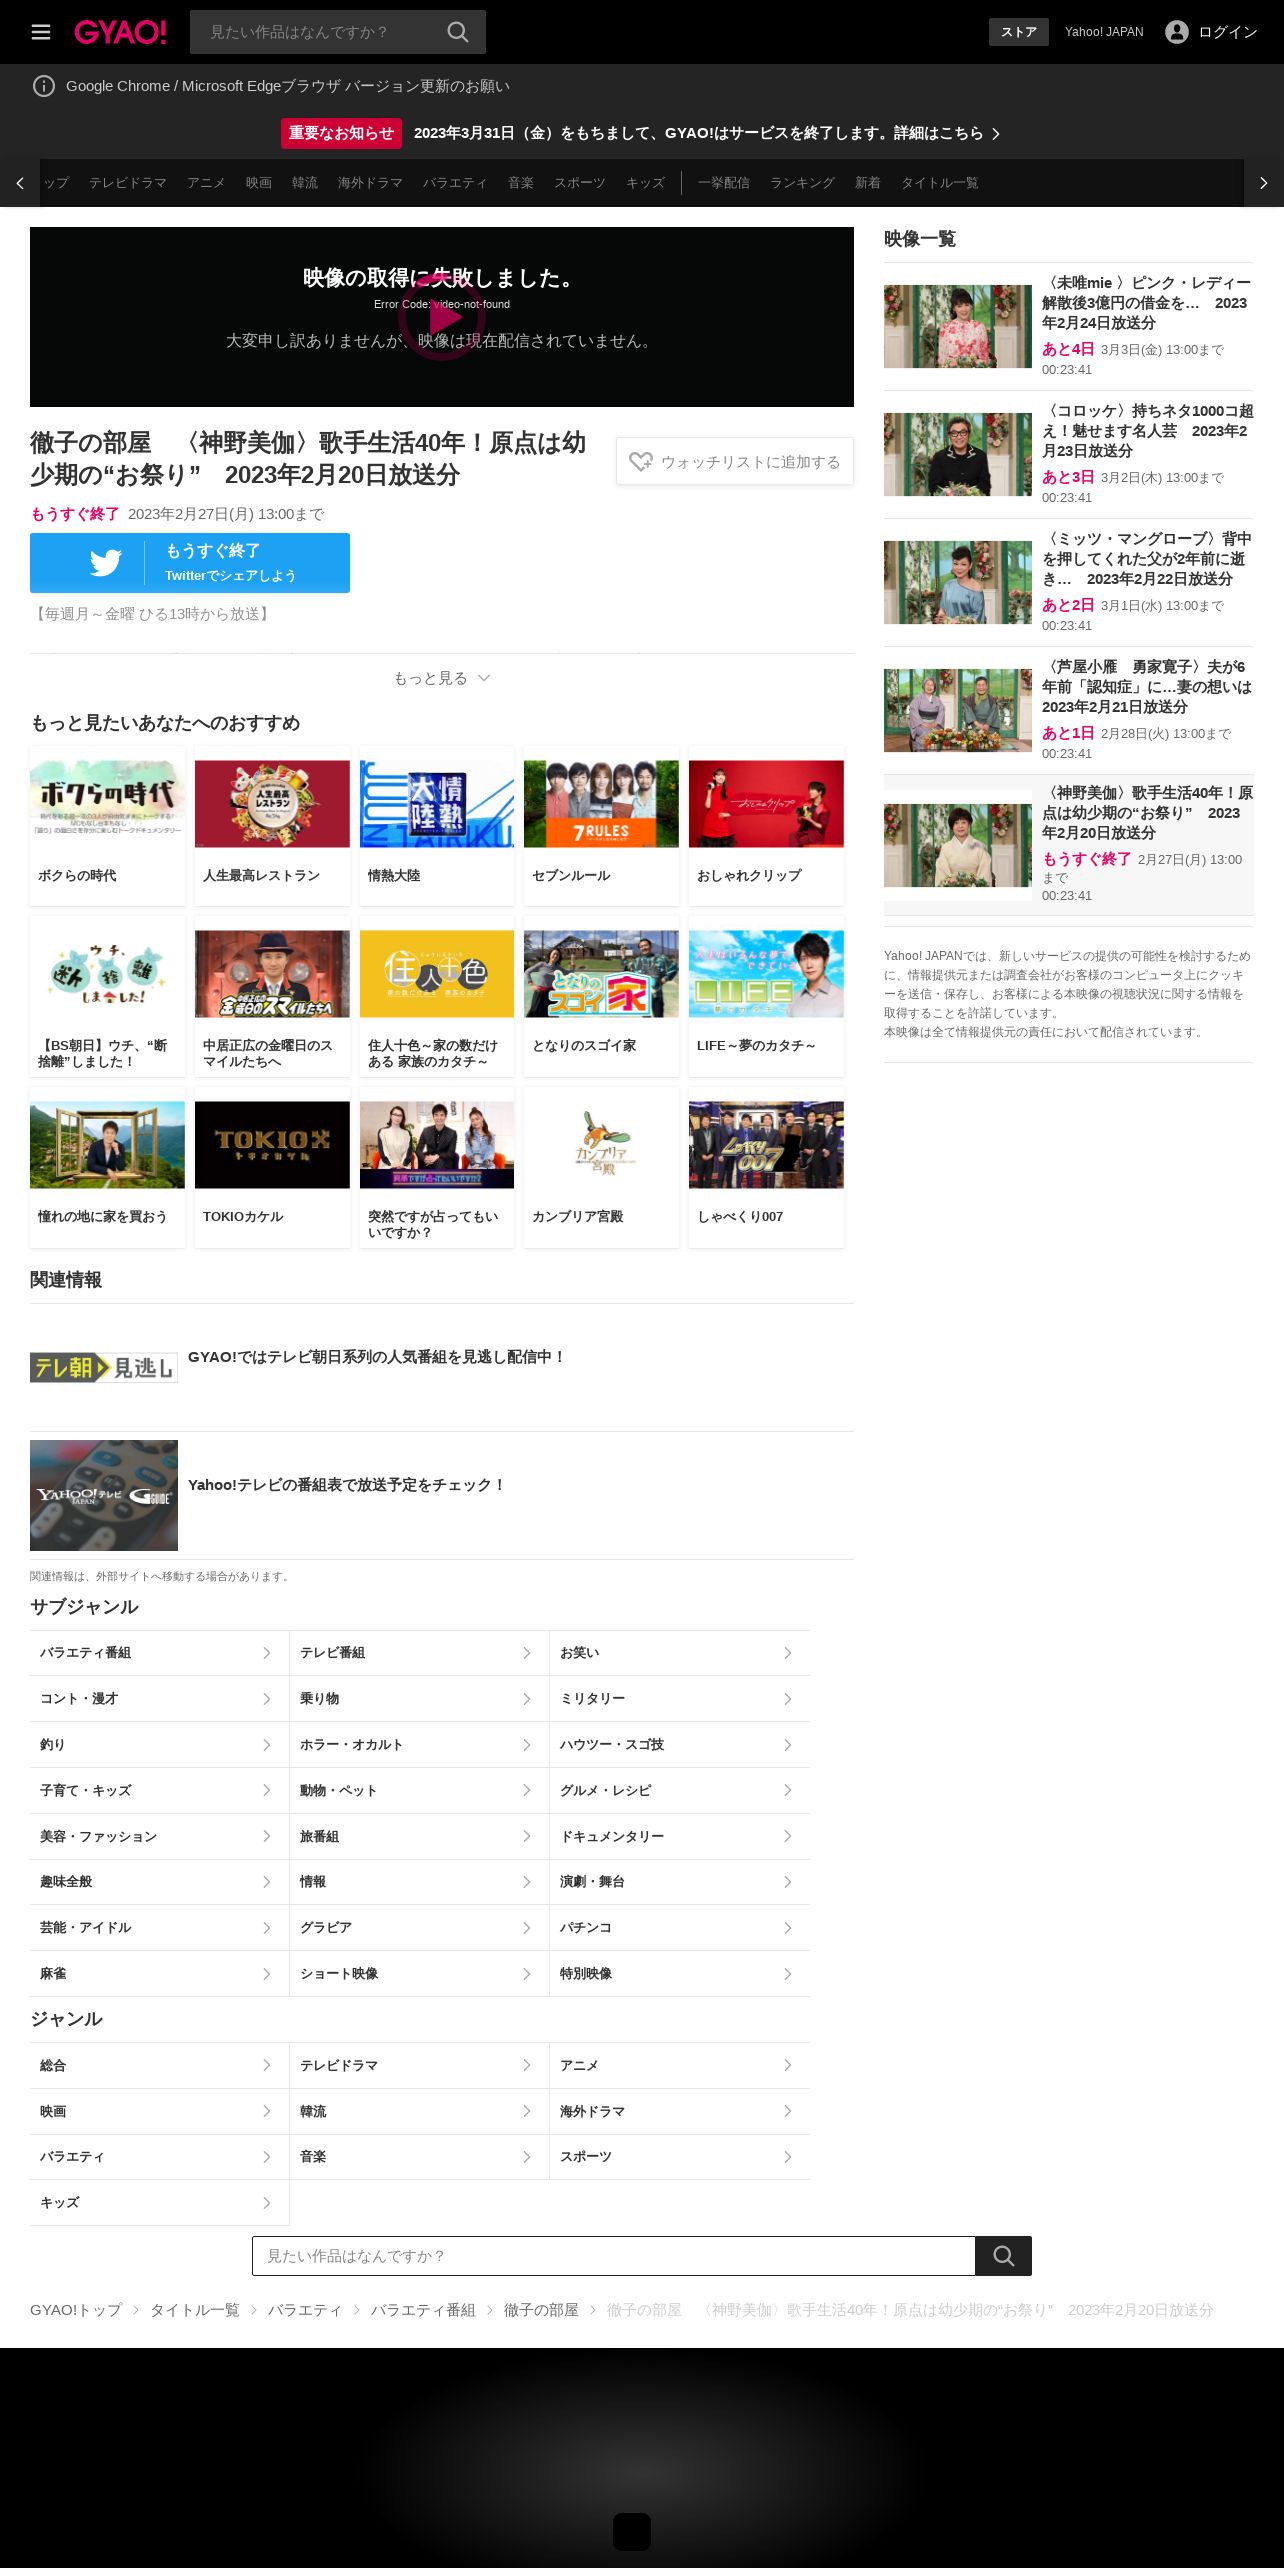Share on Twitter via the bird icon button
1284x2568 pixels.
[190, 563]
